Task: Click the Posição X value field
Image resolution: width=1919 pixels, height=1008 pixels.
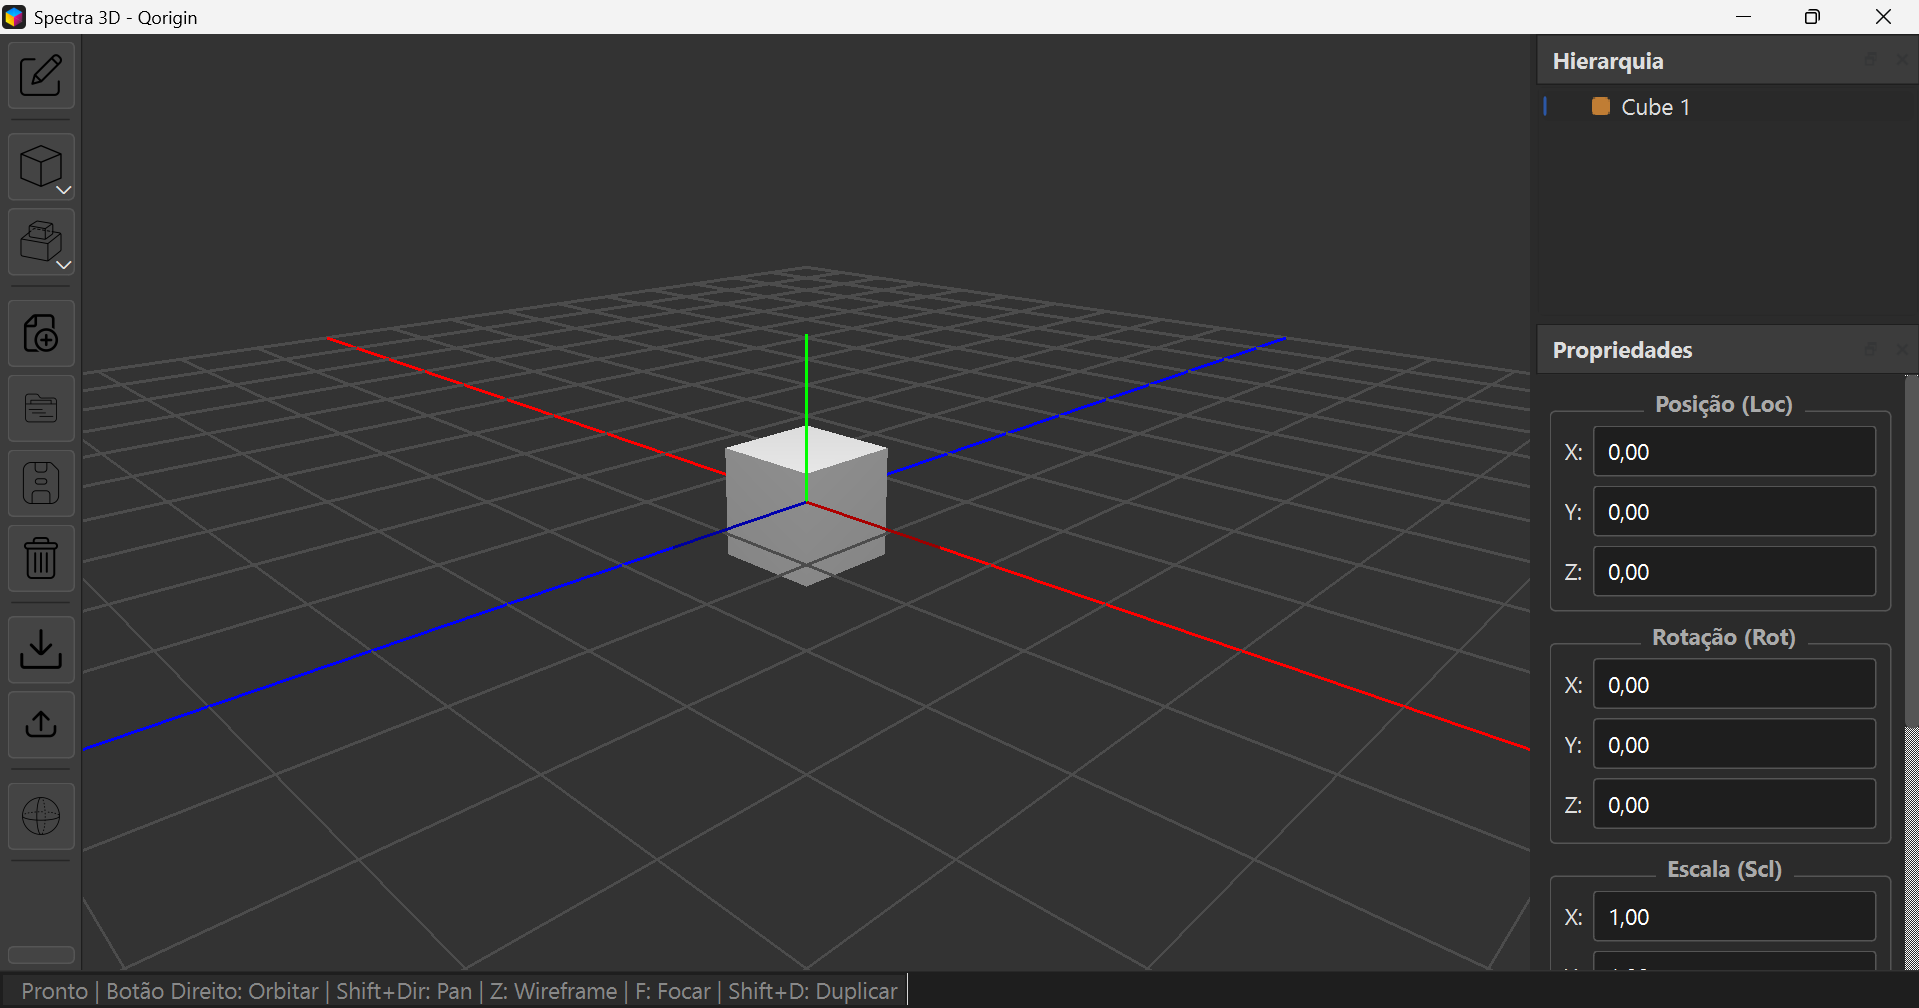Action: [1734, 451]
